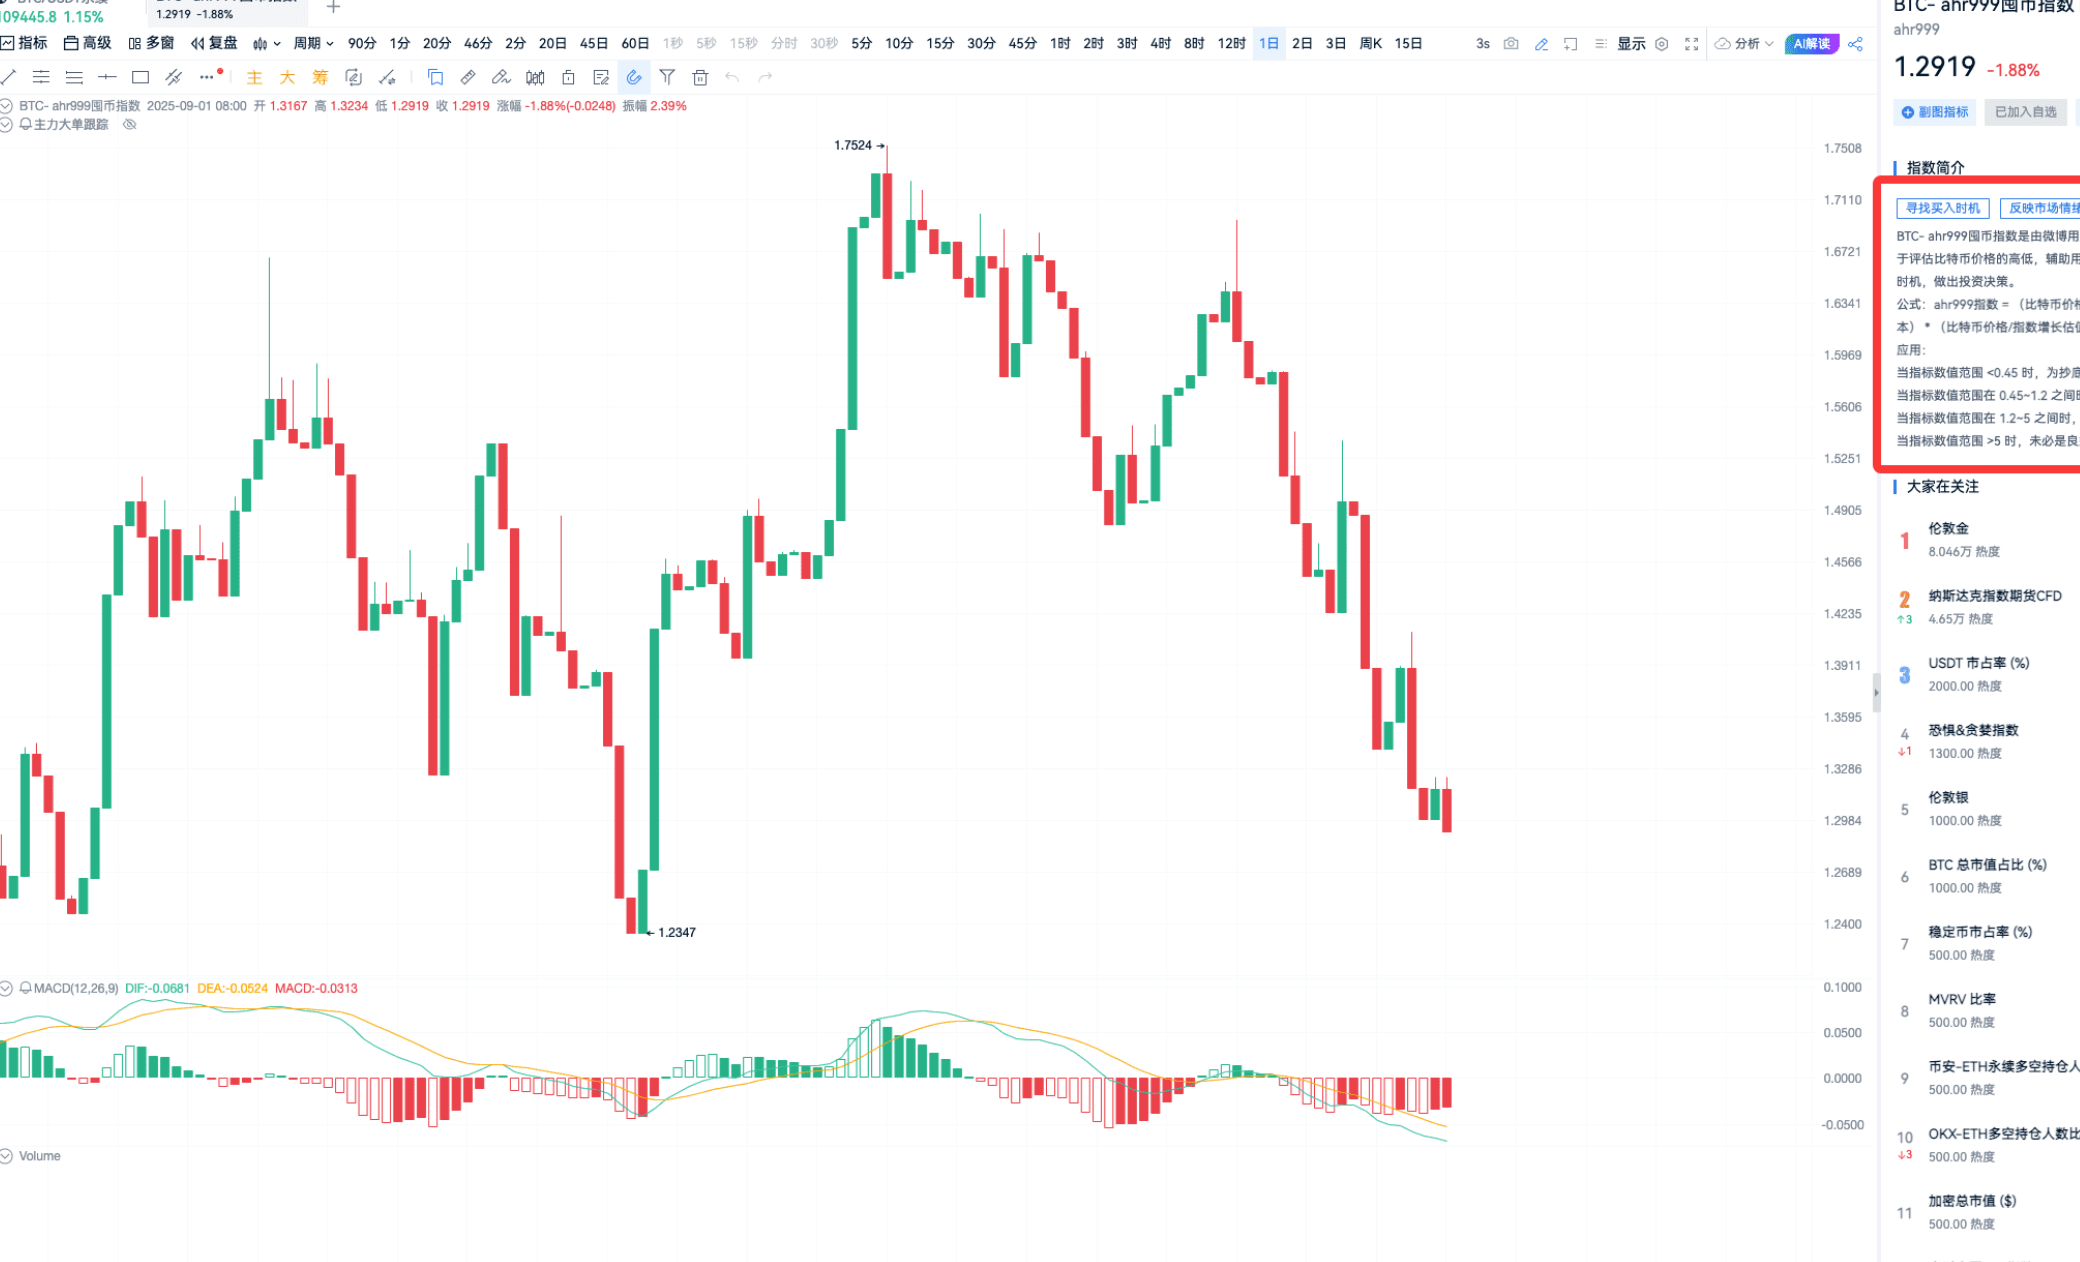
Task: Click the ruler measurement tool icon
Action: coord(468,77)
